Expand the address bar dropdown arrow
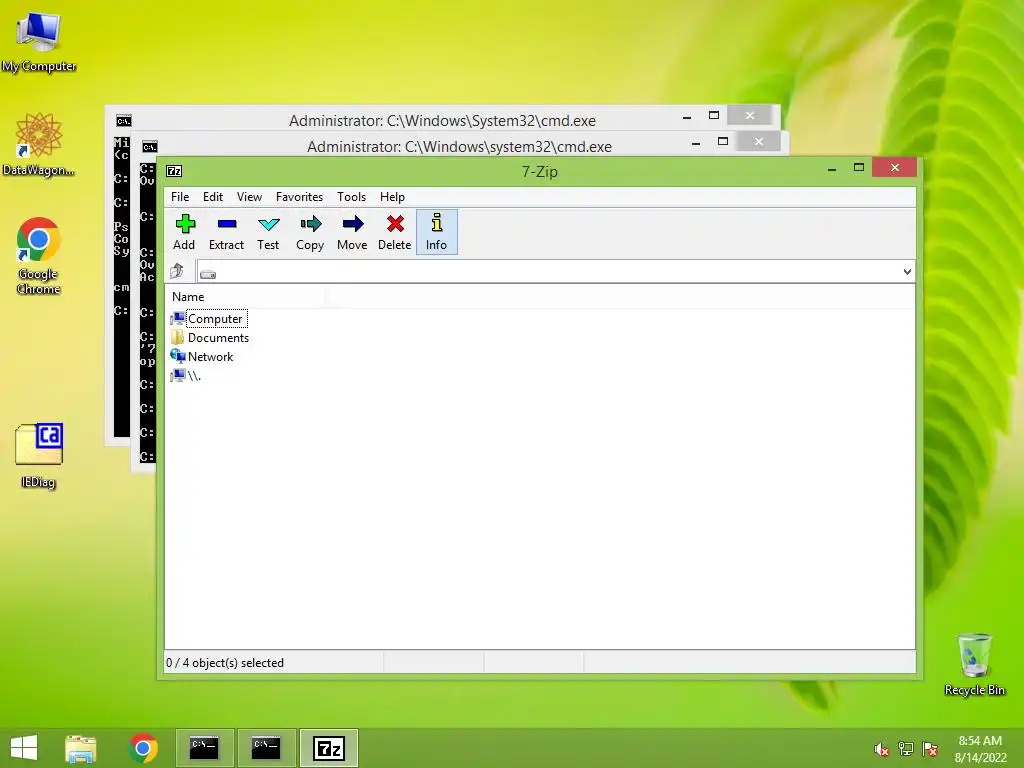 [907, 272]
